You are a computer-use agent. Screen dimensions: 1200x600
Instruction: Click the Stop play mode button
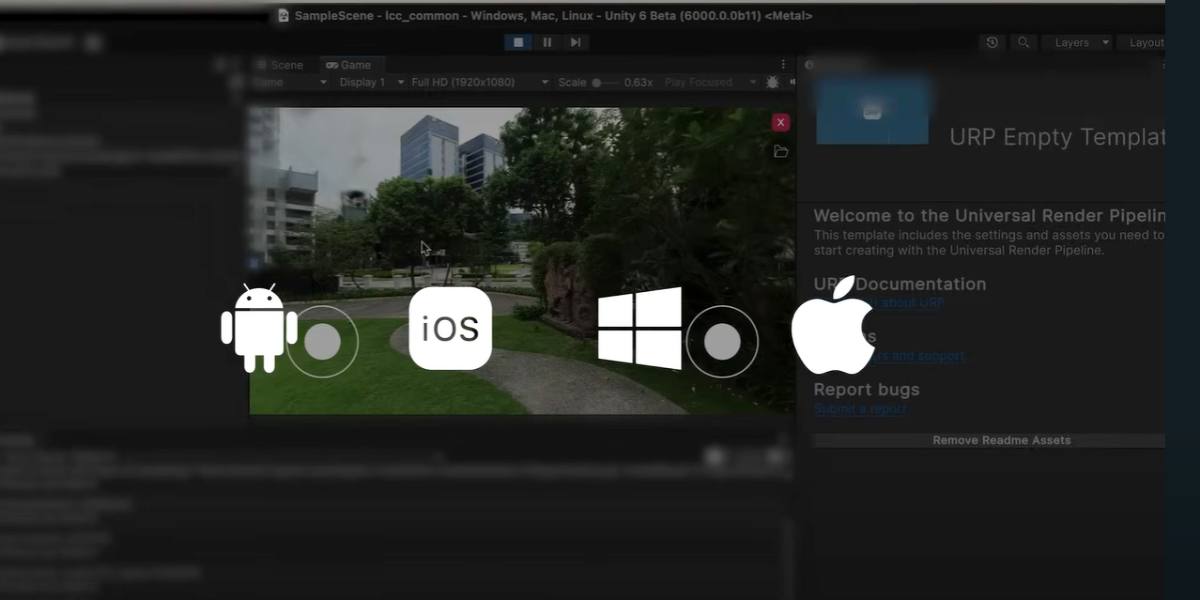coord(518,42)
